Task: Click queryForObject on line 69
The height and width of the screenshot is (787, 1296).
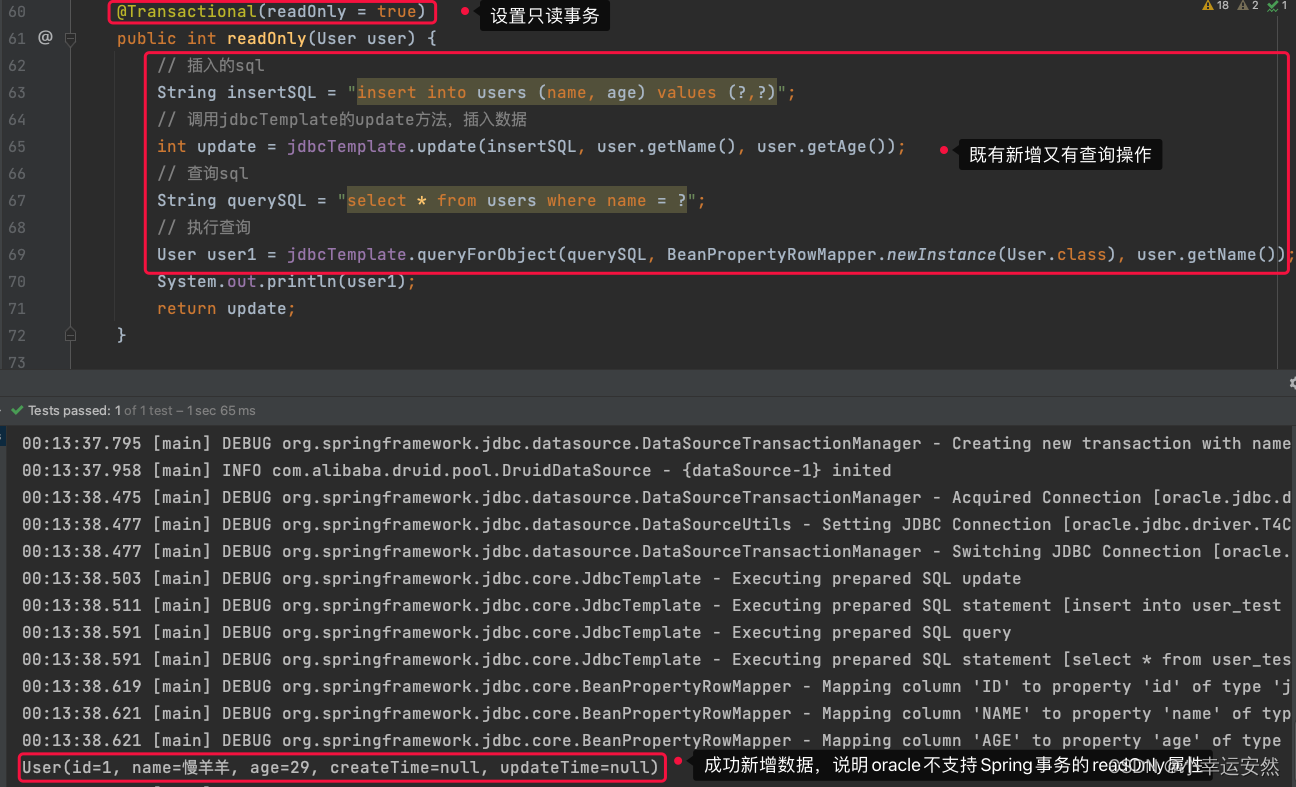Action: click(488, 254)
